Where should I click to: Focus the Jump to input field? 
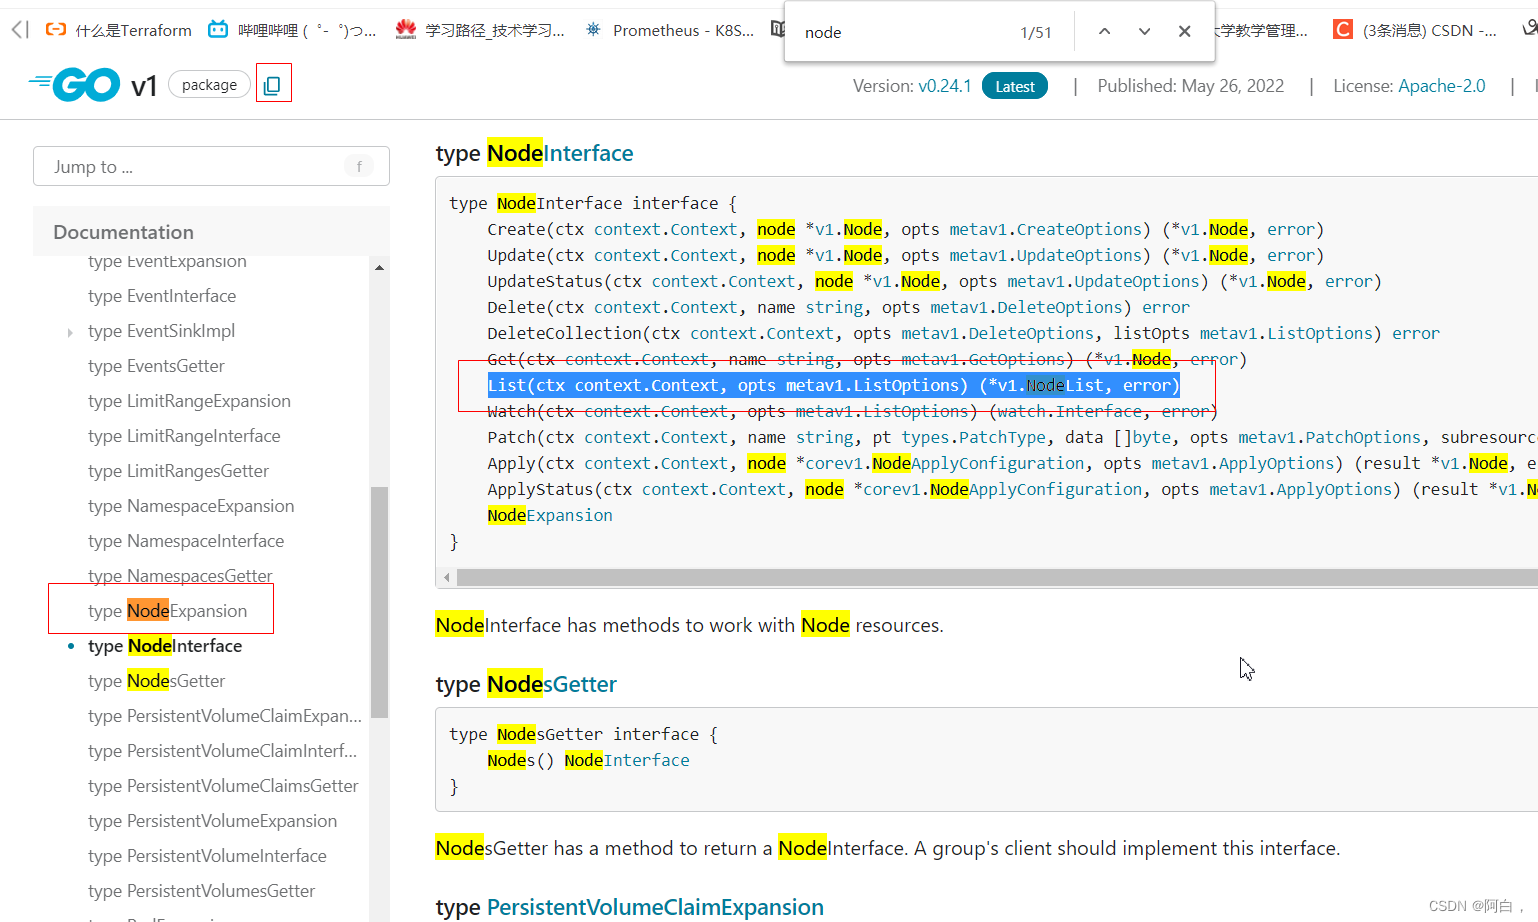211,166
